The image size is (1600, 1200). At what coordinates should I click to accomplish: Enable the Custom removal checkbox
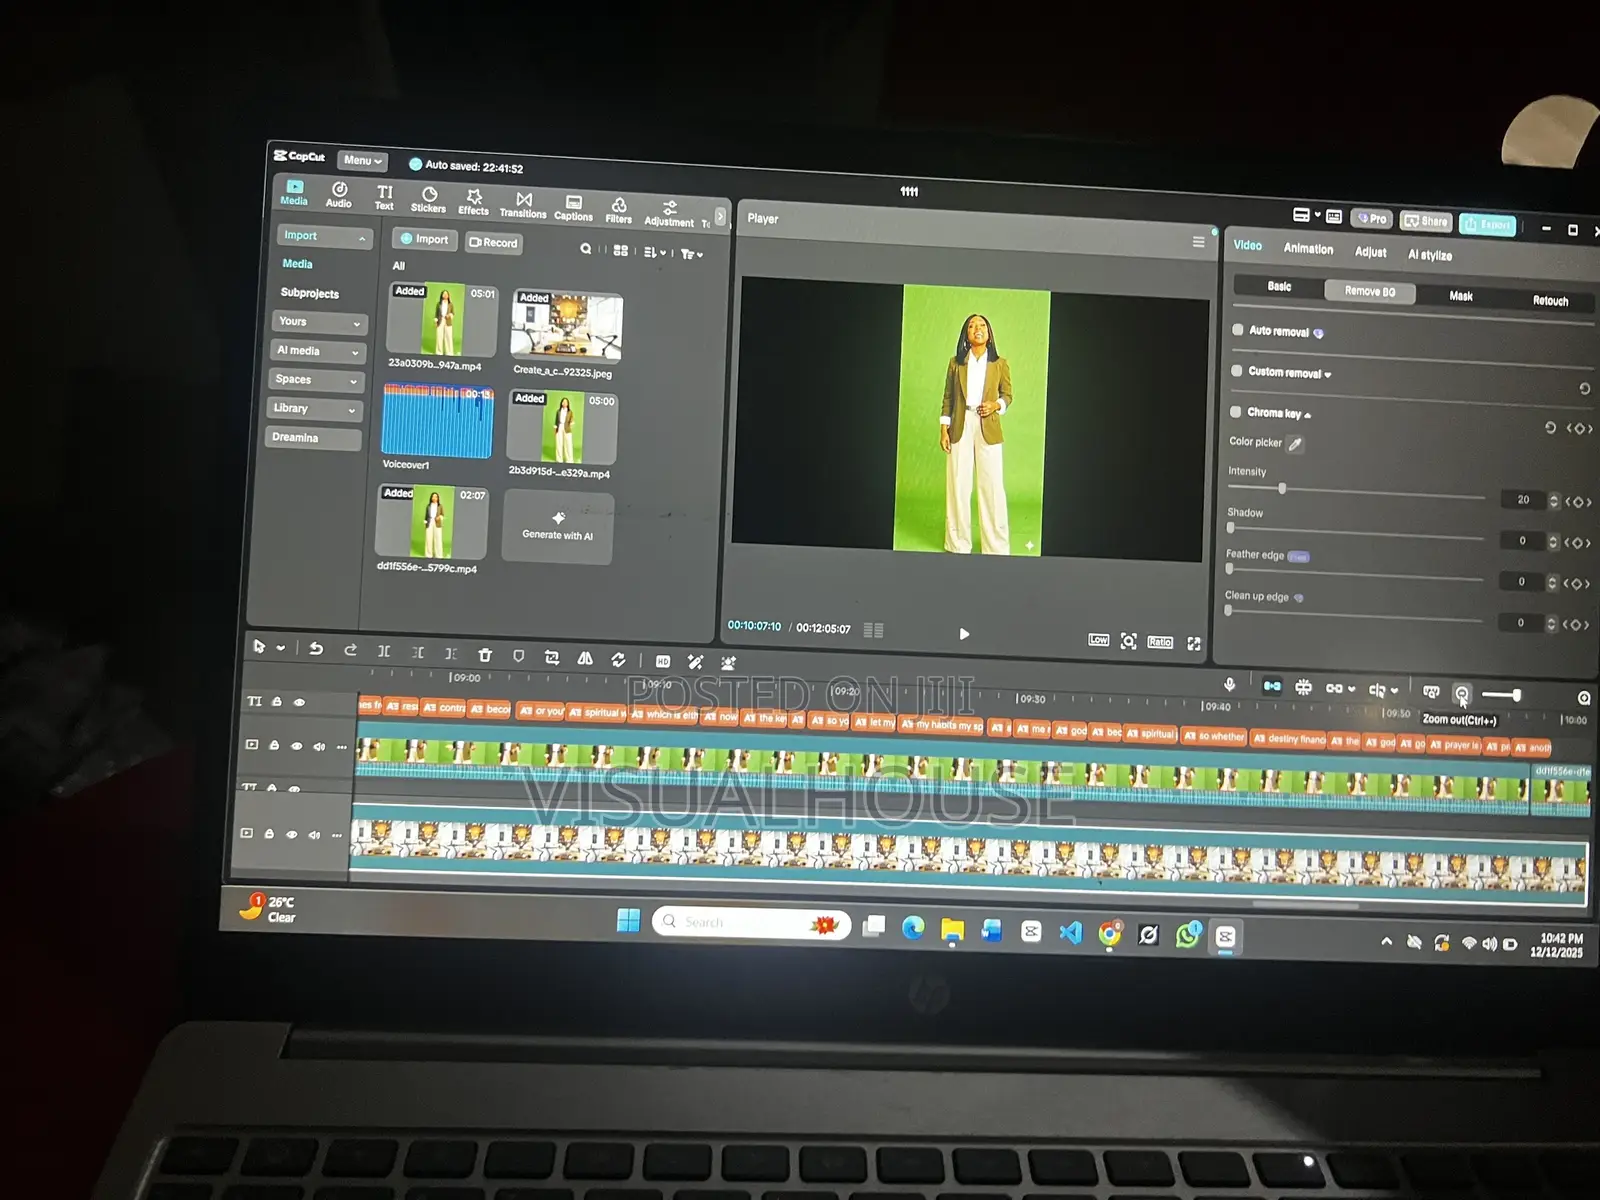pos(1237,370)
